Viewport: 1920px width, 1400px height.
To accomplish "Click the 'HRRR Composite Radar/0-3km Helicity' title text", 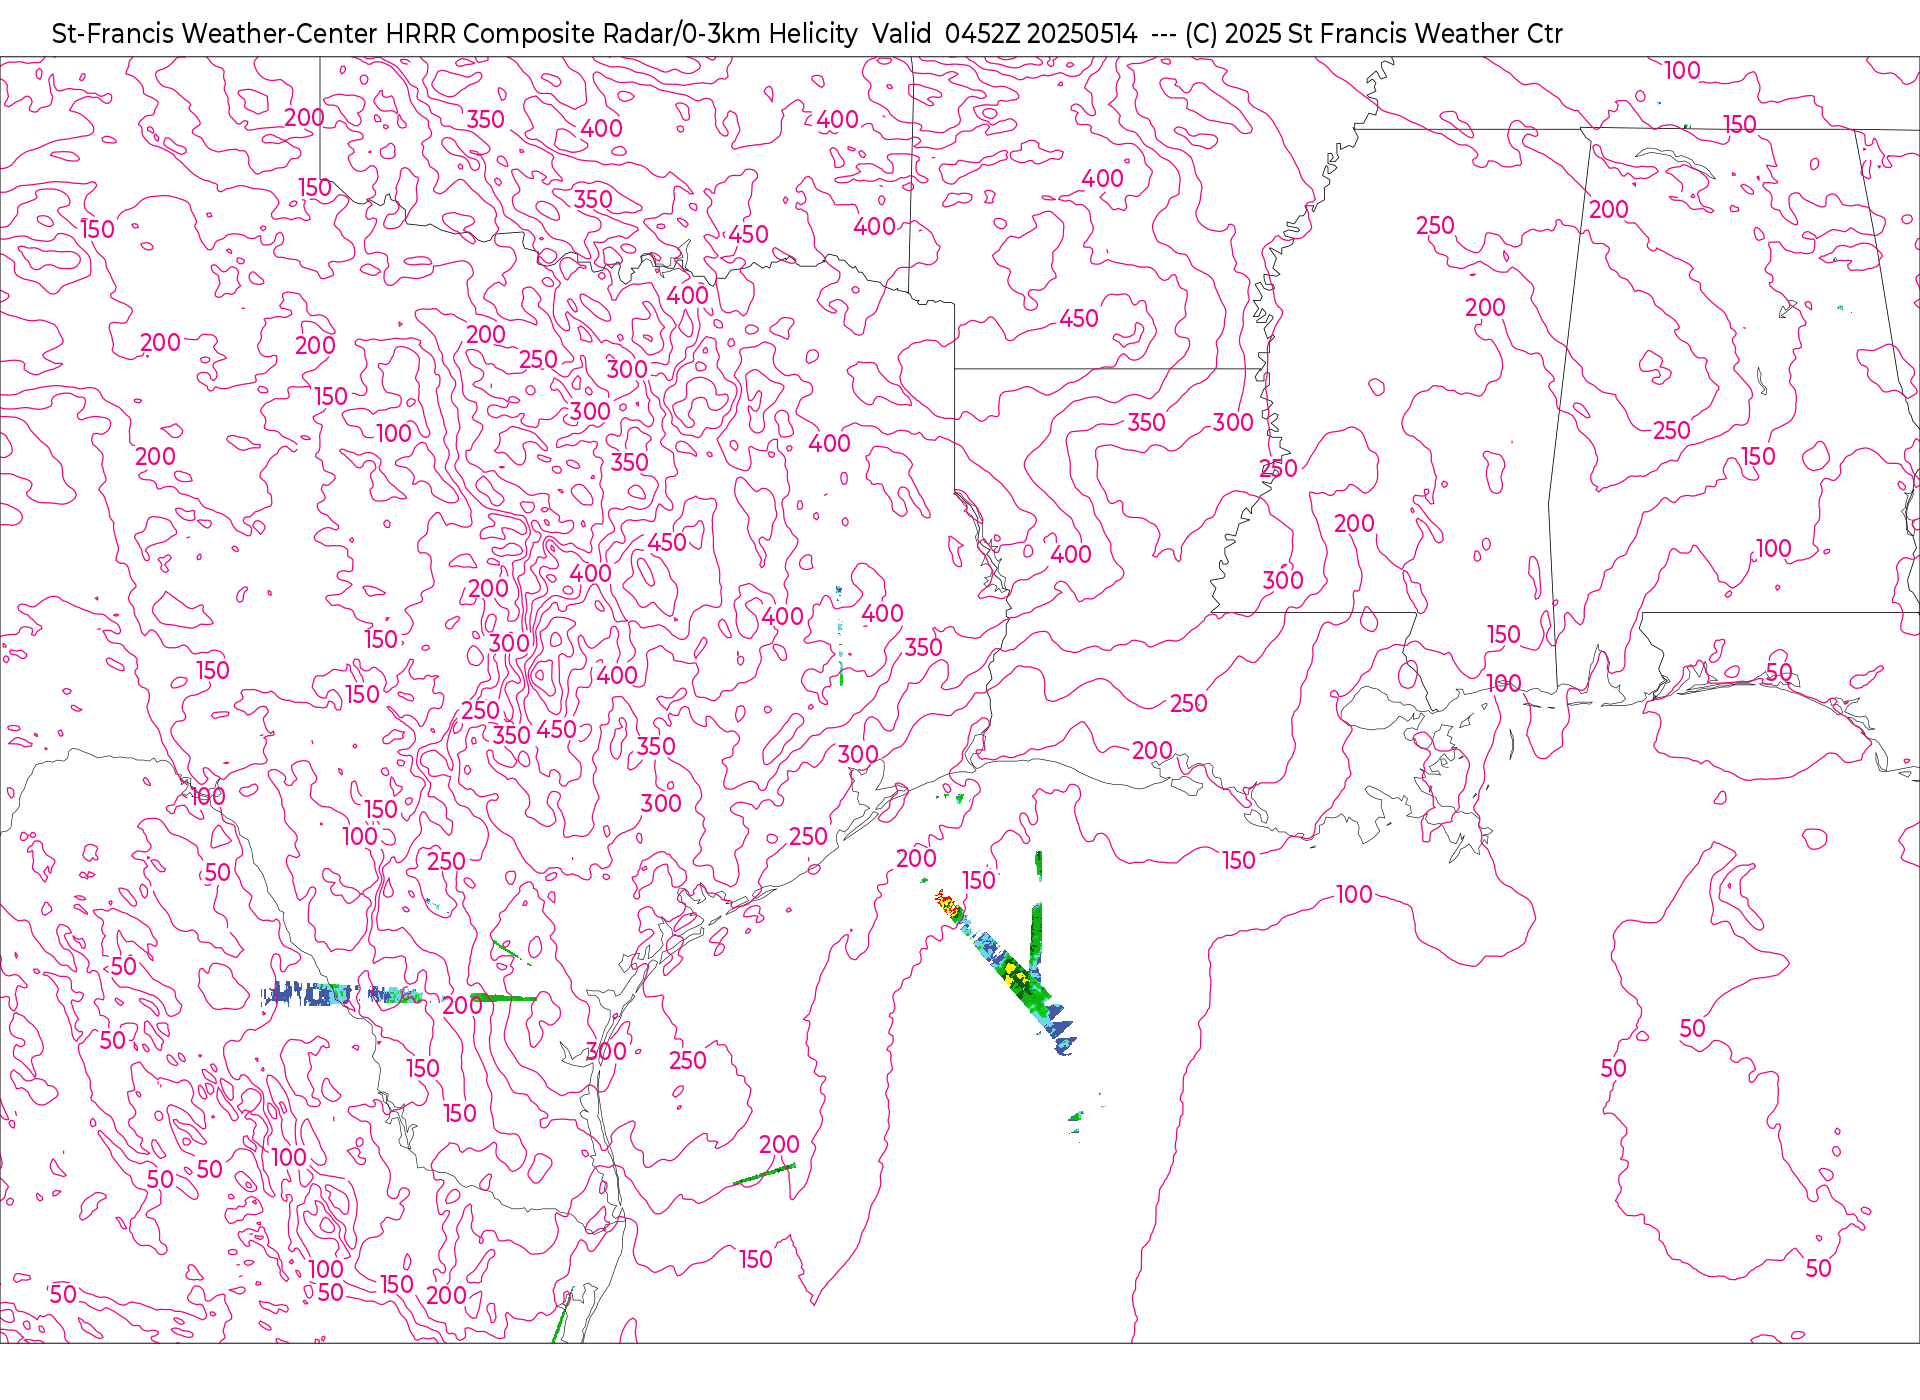I will (621, 34).
